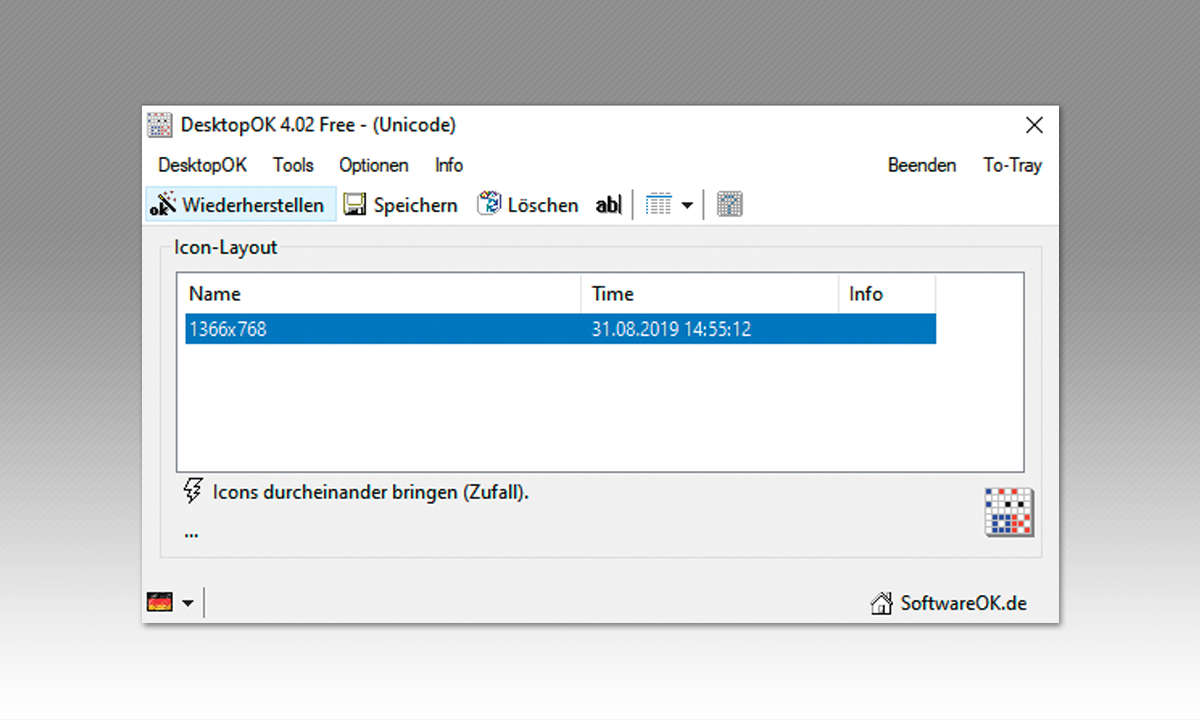
Task: Open the dropdown arrow beside list view icon
Action: (687, 206)
